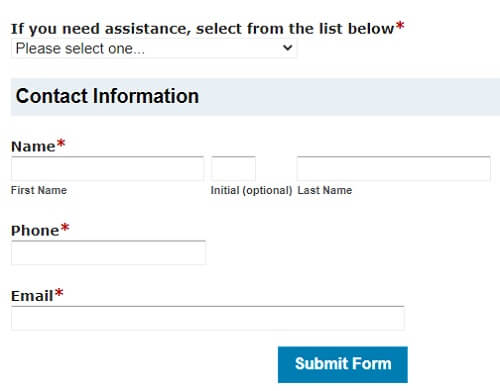Click the bold 'Email' field label

(32, 296)
